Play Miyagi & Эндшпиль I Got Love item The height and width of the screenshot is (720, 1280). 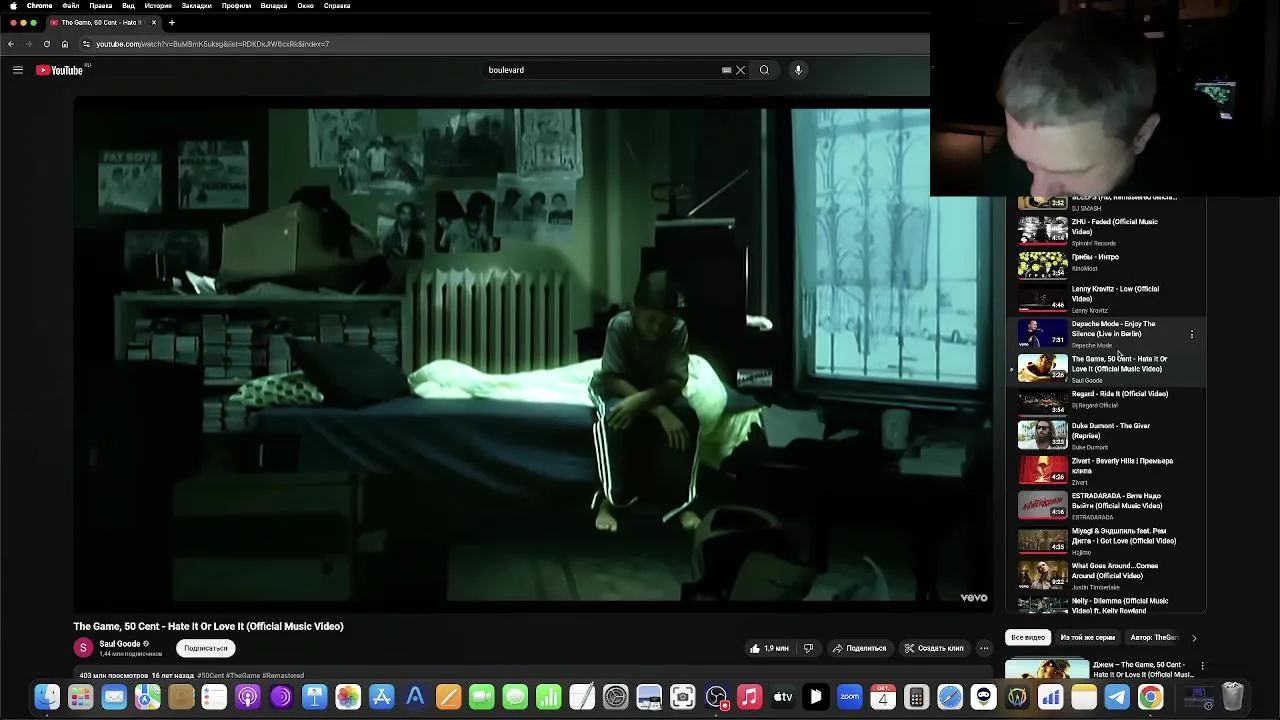1105,541
